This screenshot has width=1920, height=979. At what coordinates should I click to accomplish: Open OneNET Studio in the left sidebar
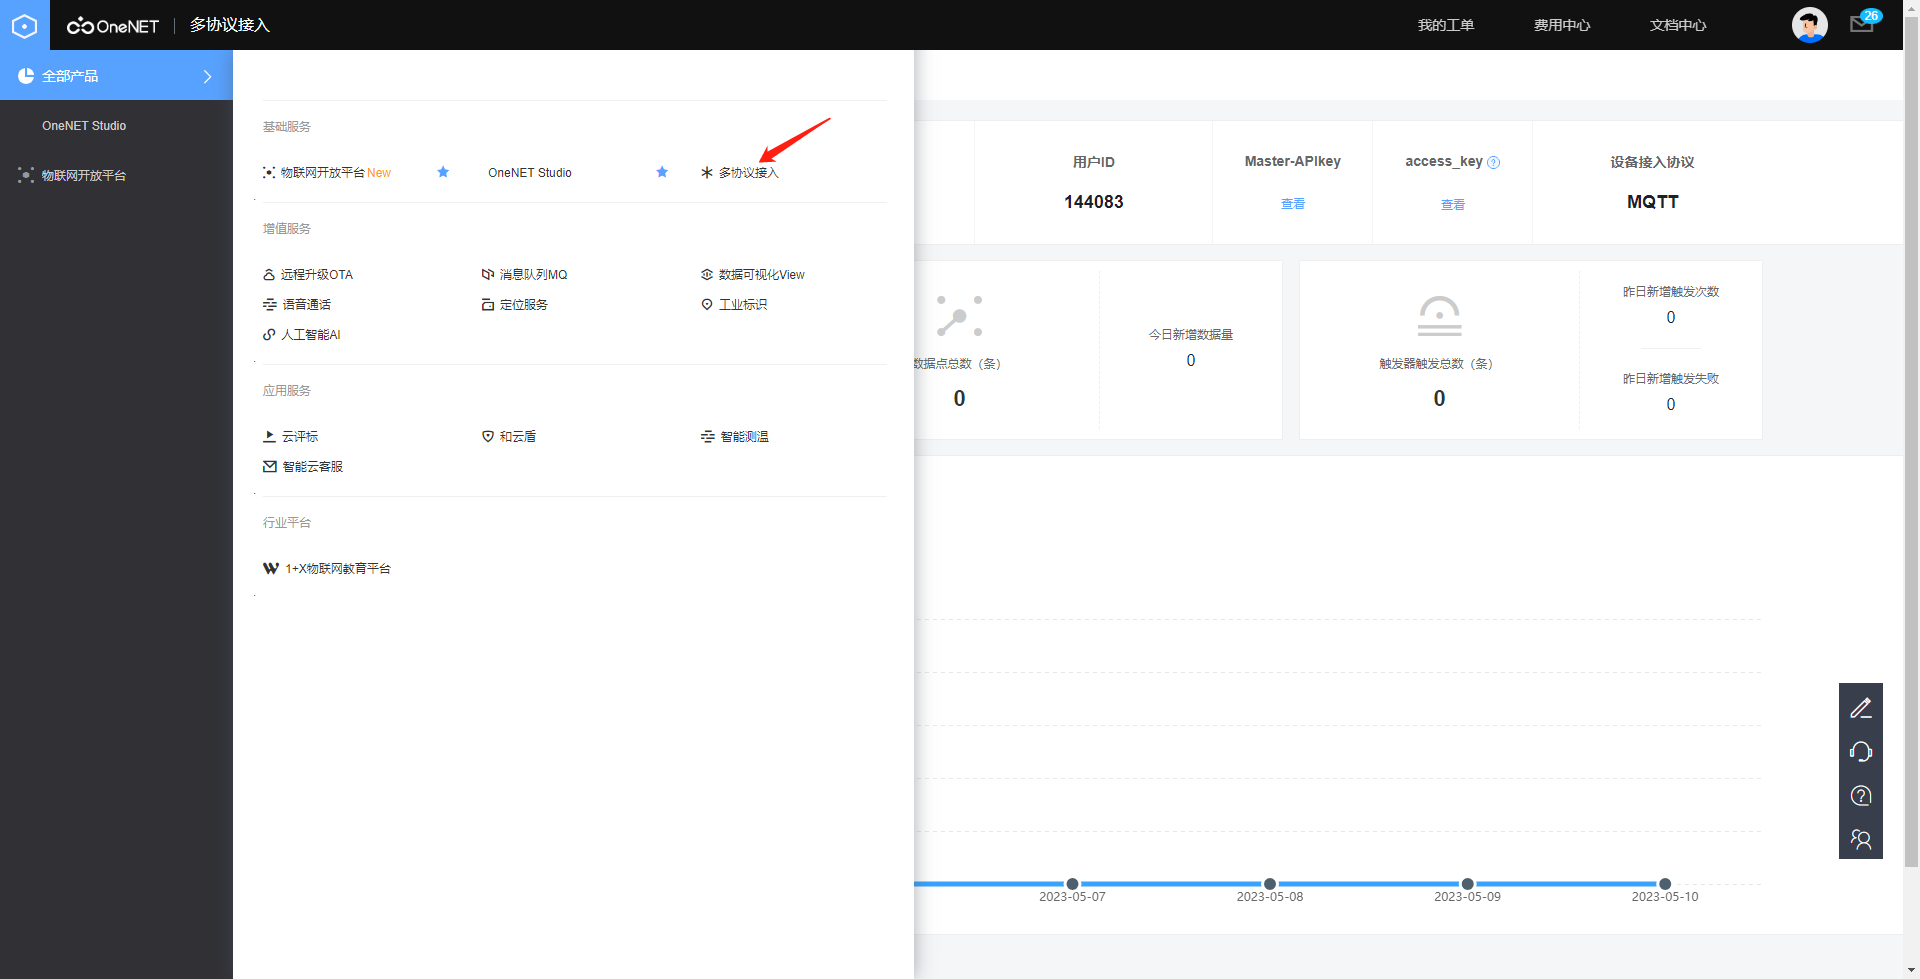[84, 126]
